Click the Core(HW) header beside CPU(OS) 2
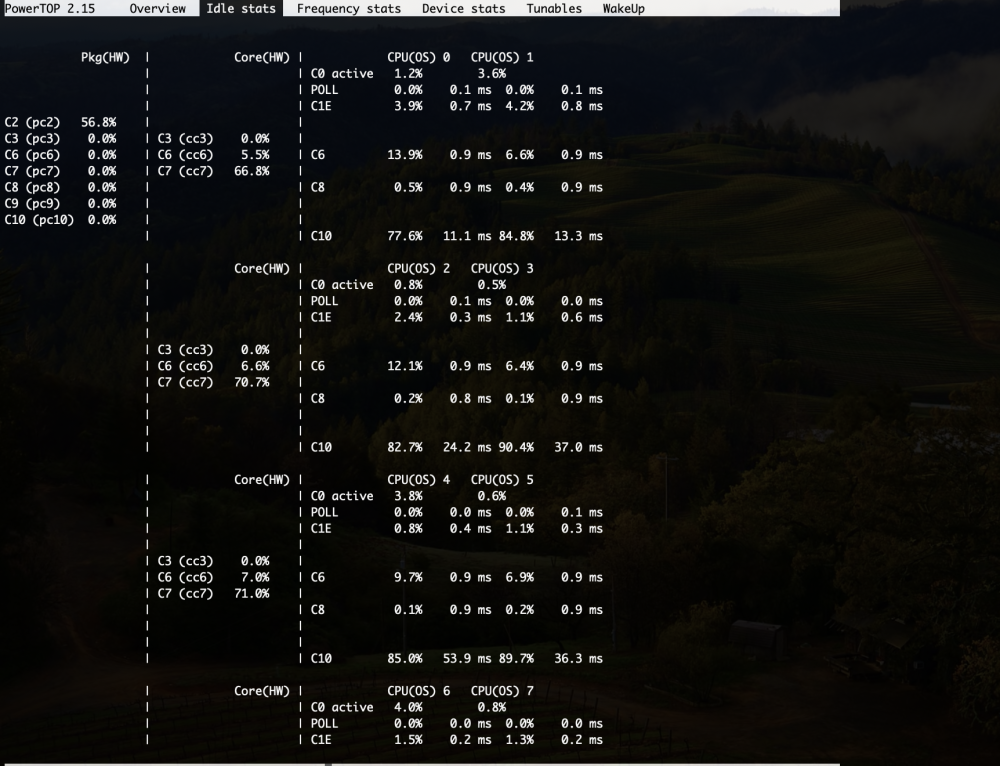This screenshot has height=766, width=1000. click(x=262, y=269)
